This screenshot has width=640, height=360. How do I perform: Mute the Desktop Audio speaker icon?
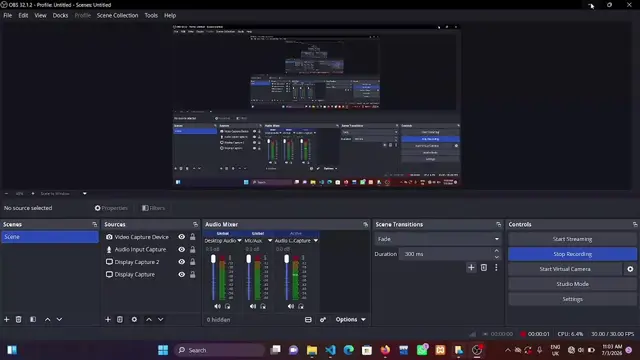[x=218, y=306]
